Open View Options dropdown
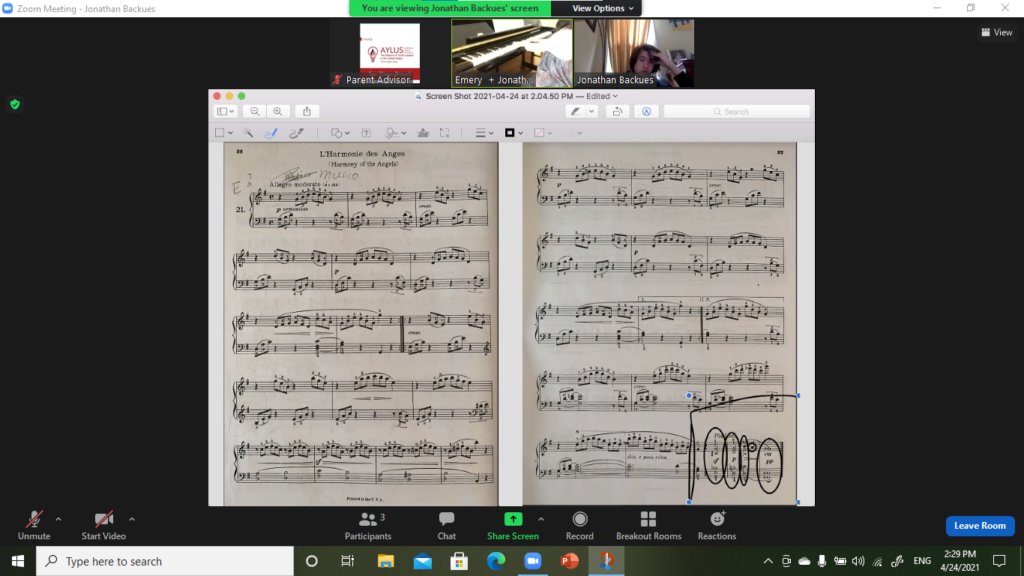1024x576 pixels. pyautogui.click(x=603, y=8)
